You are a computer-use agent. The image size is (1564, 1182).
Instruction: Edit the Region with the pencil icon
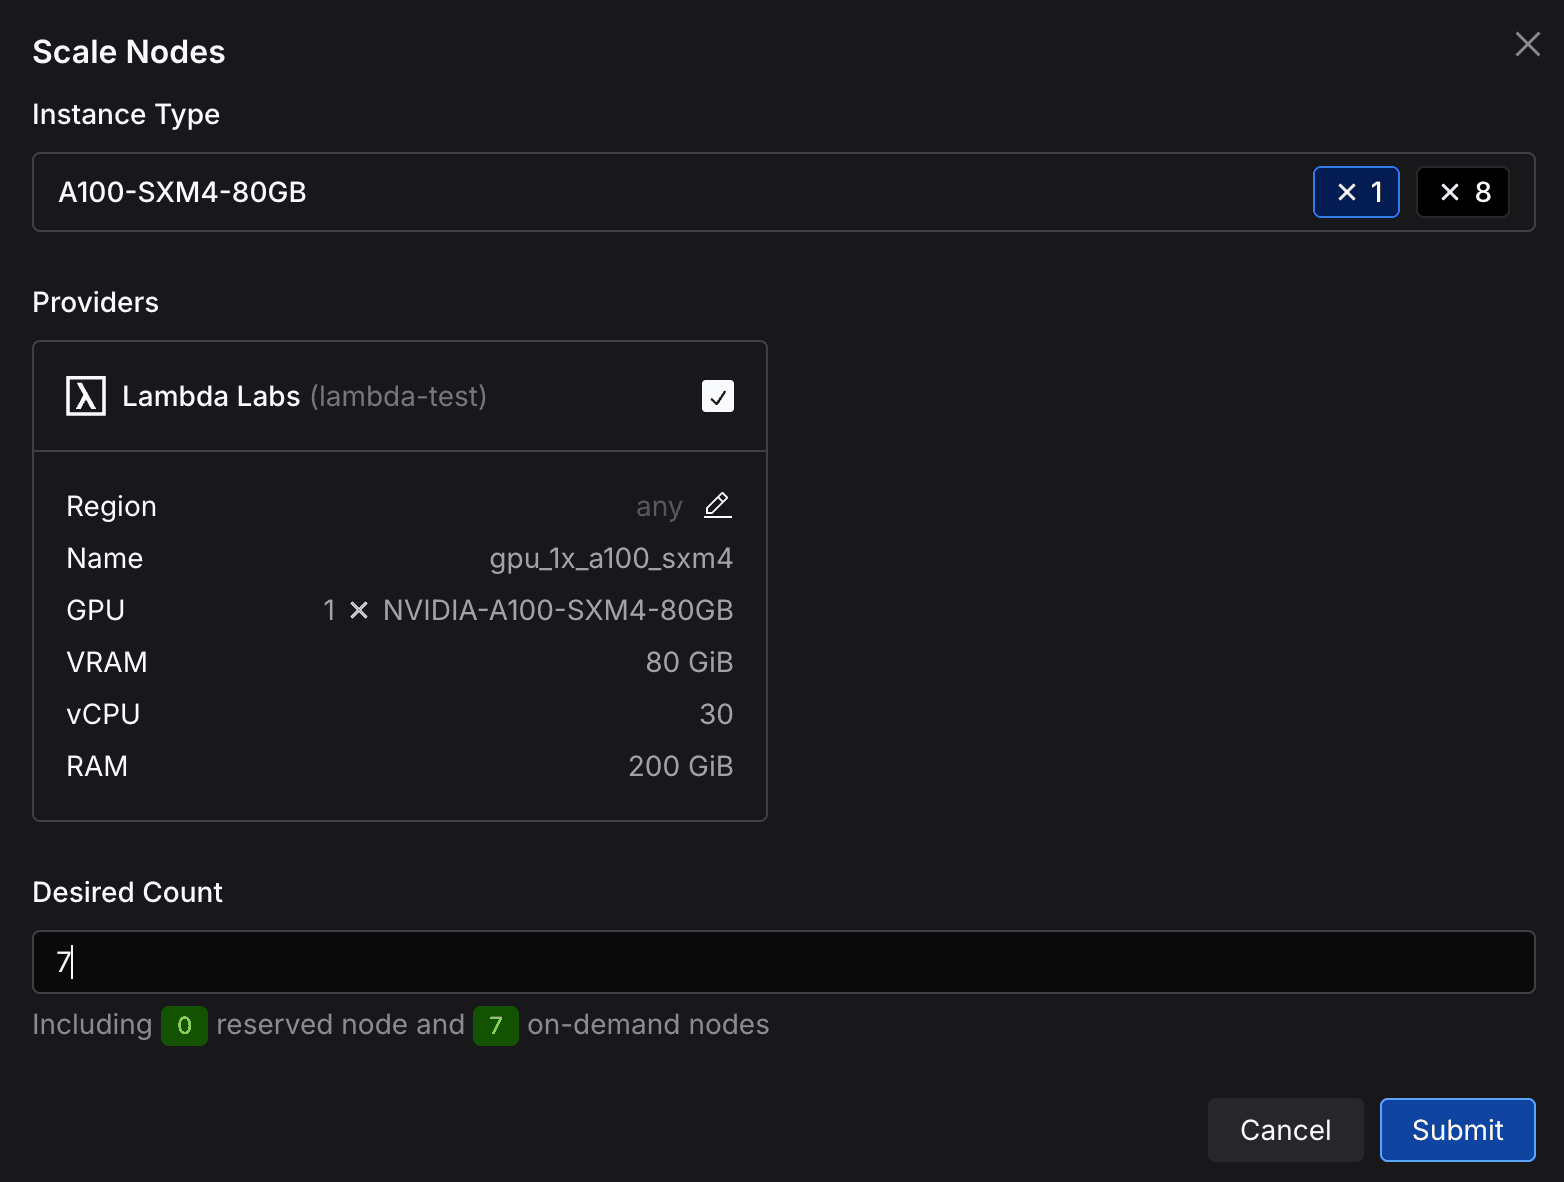click(718, 506)
